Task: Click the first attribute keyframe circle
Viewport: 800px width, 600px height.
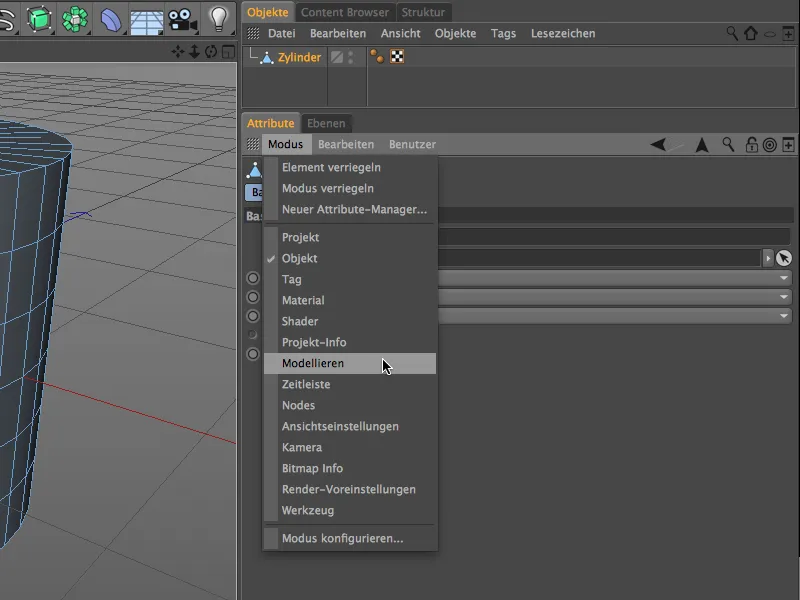Action: (x=253, y=278)
